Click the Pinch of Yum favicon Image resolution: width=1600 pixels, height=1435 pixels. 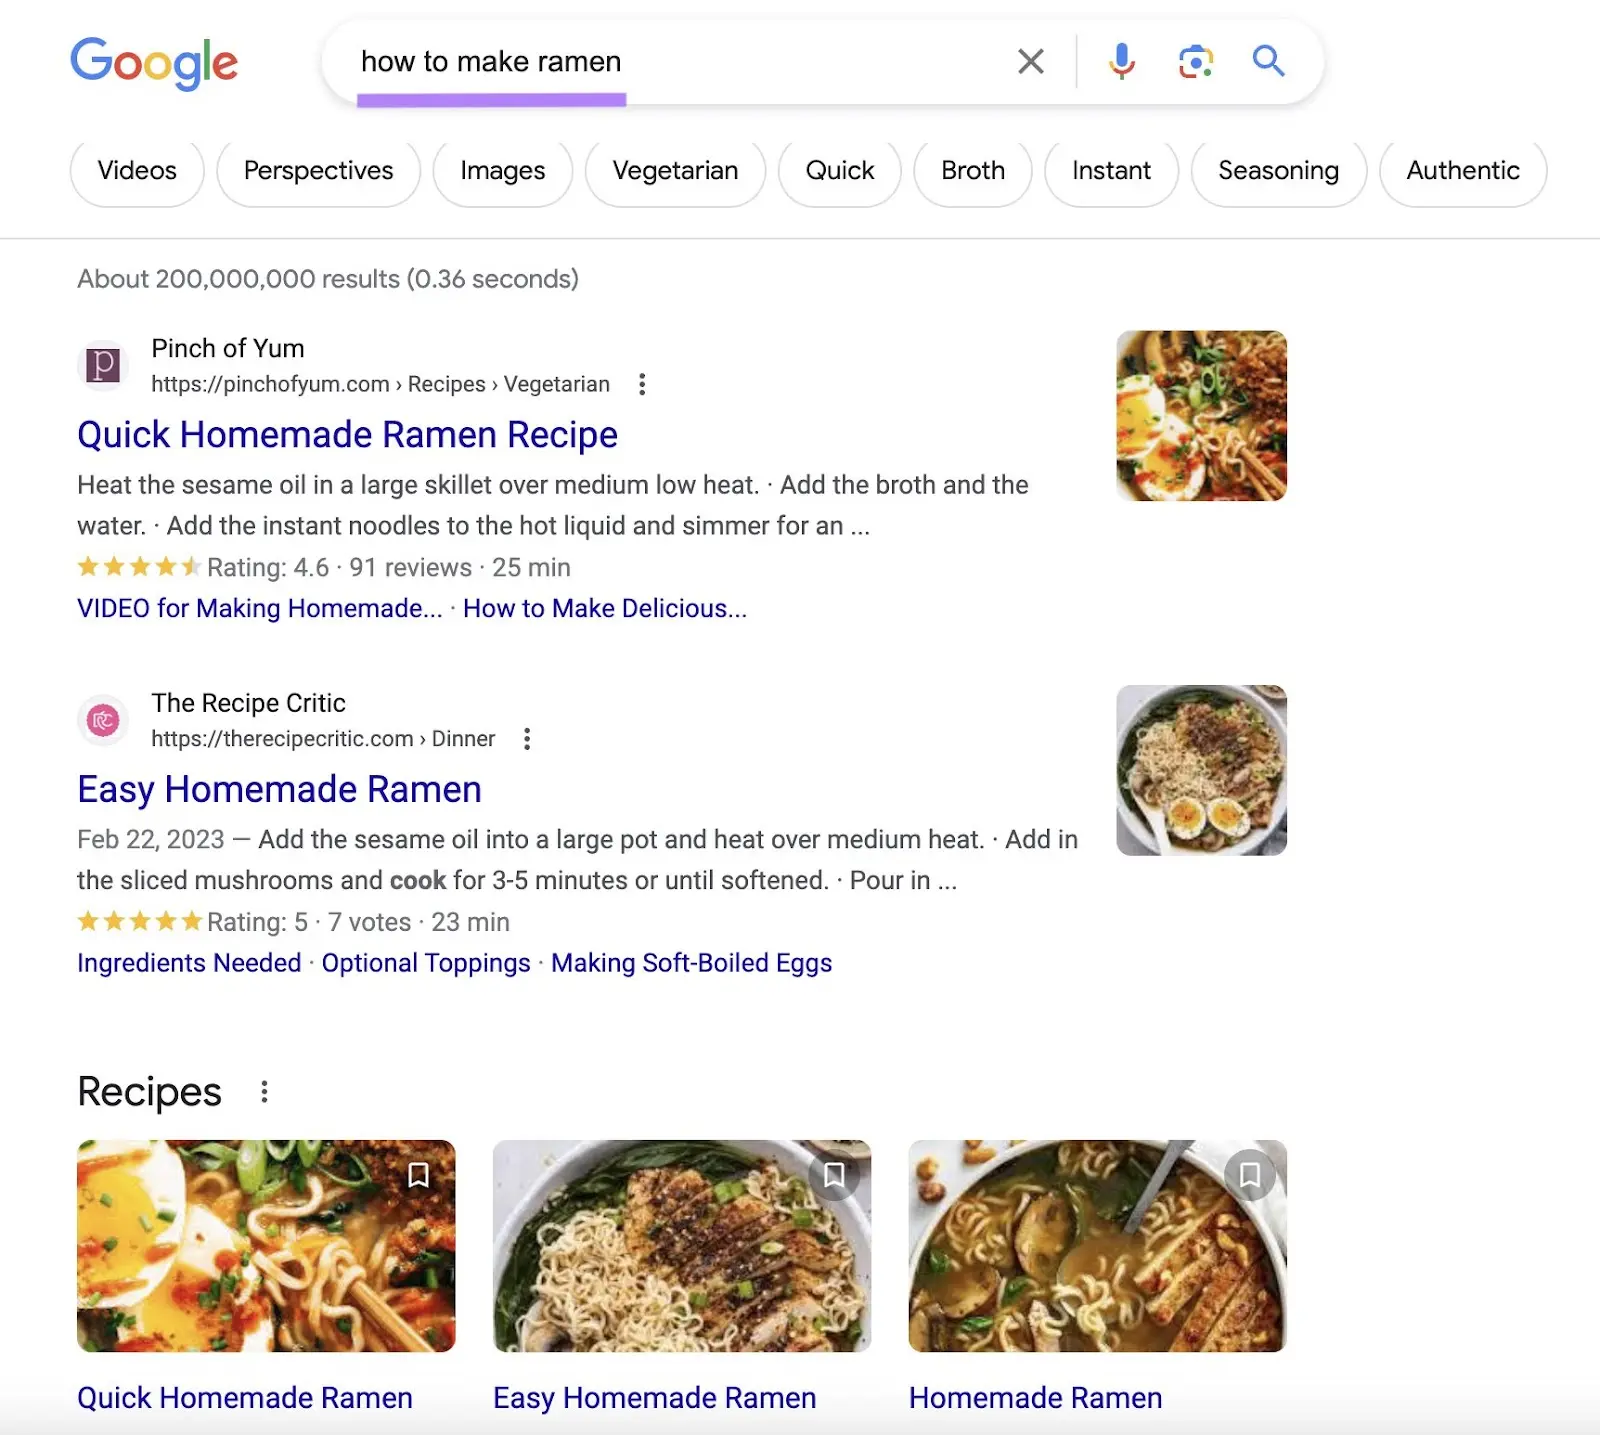tap(103, 365)
